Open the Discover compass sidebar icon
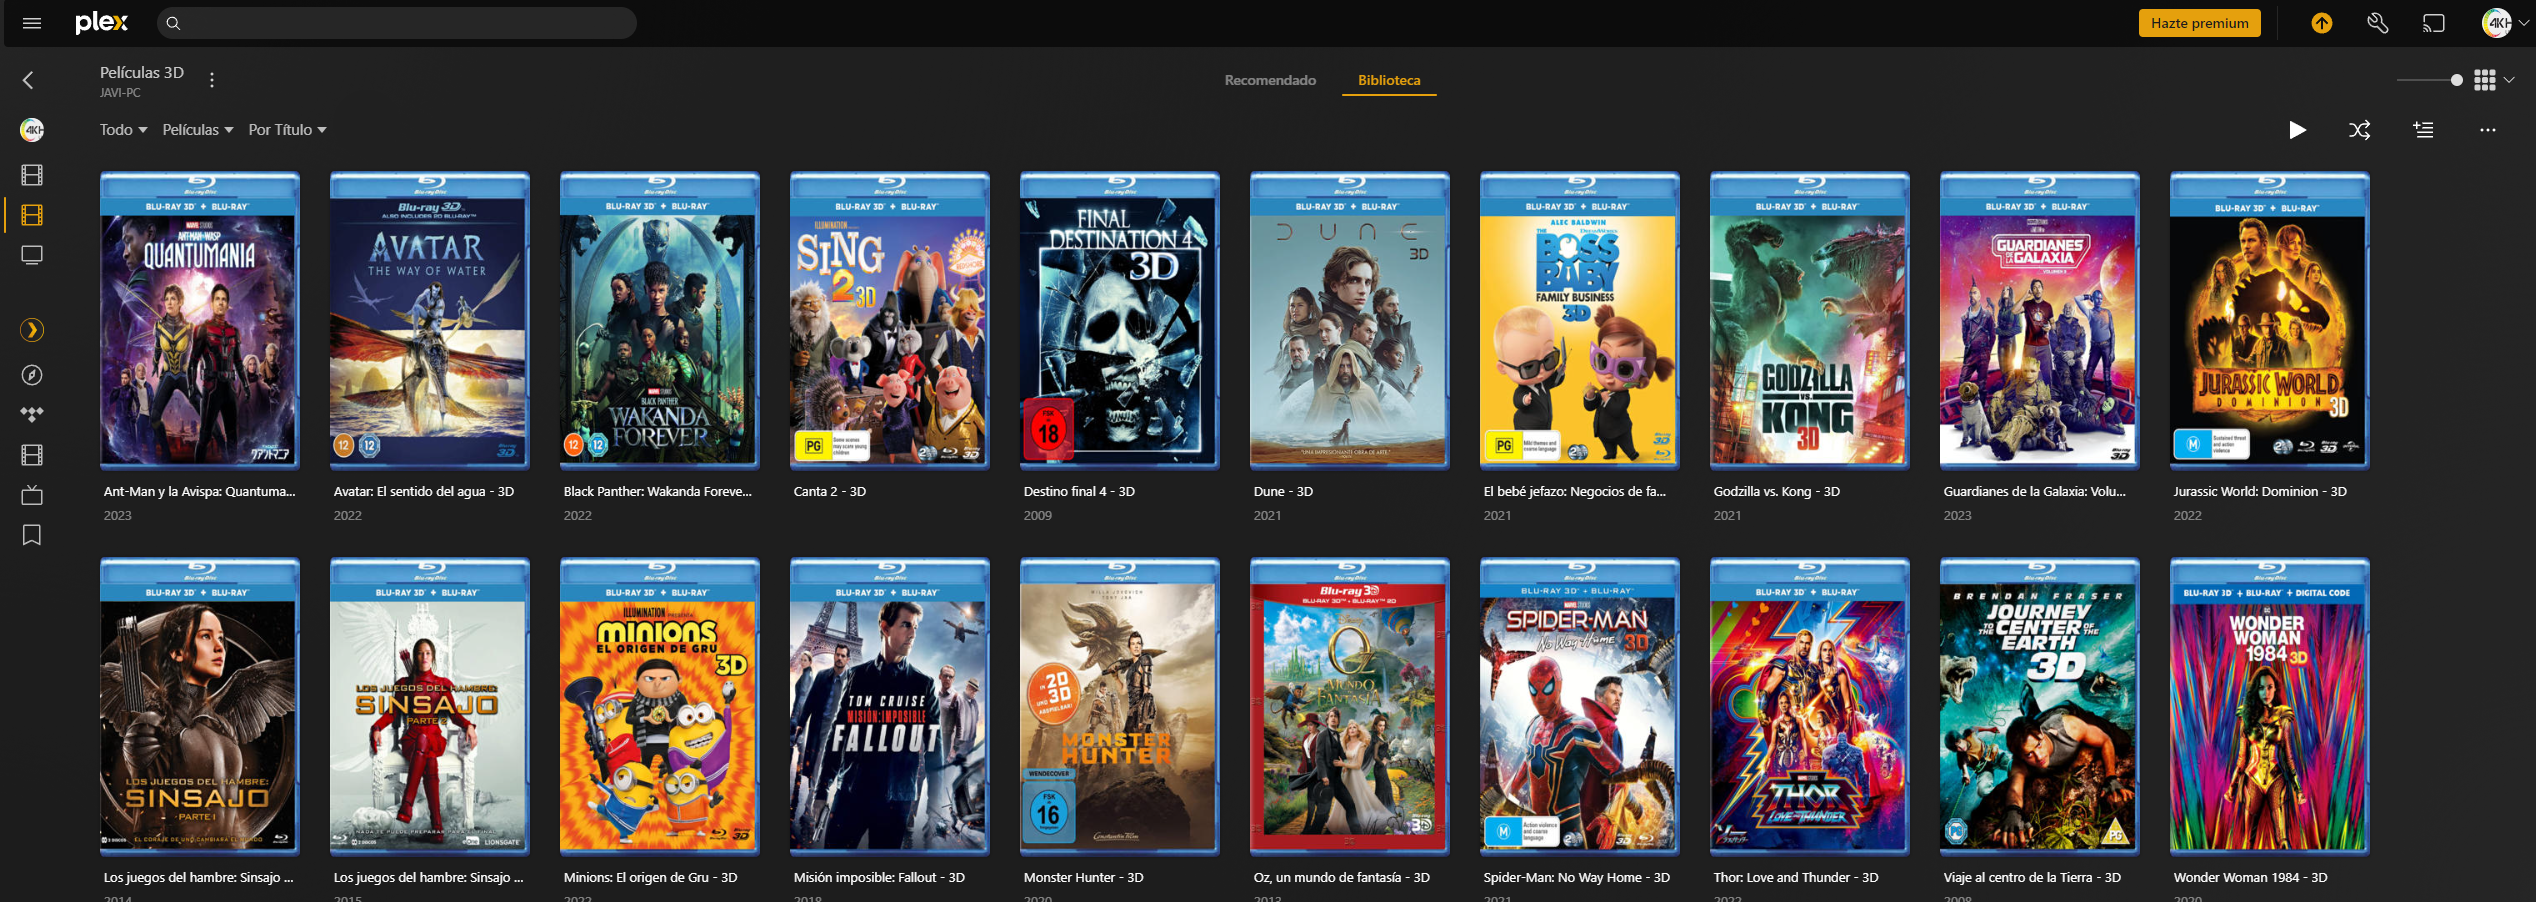Screen dimensions: 2536x902 32,375
